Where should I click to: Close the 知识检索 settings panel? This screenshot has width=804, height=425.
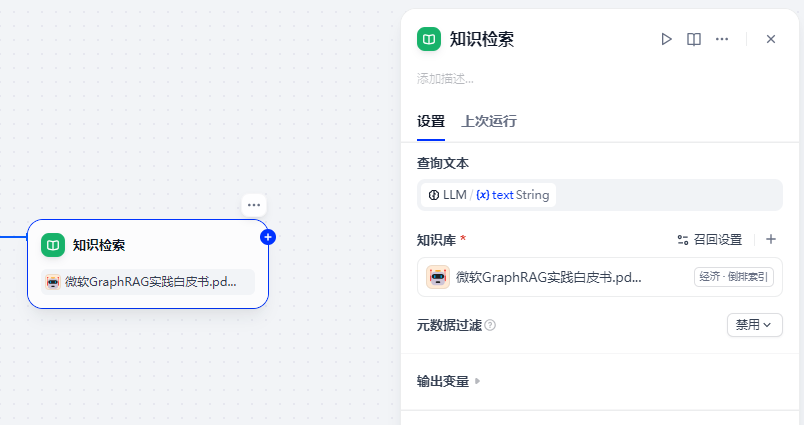pos(771,39)
